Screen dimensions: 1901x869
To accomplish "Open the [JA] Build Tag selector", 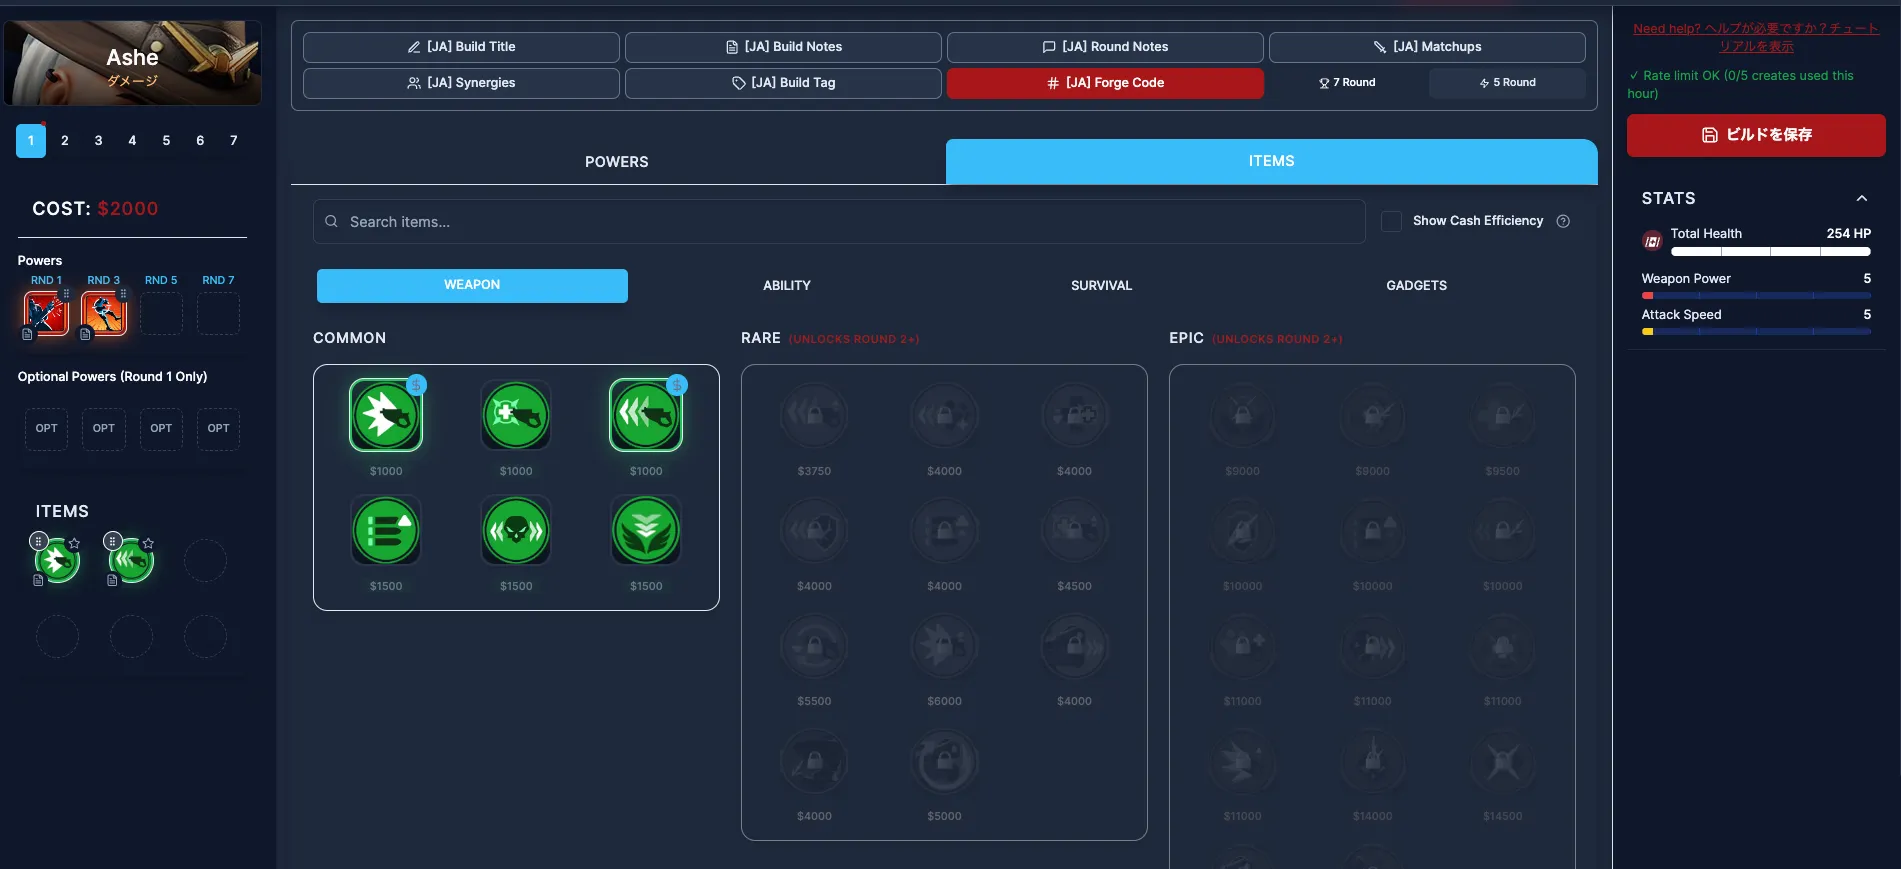I will click(x=783, y=83).
